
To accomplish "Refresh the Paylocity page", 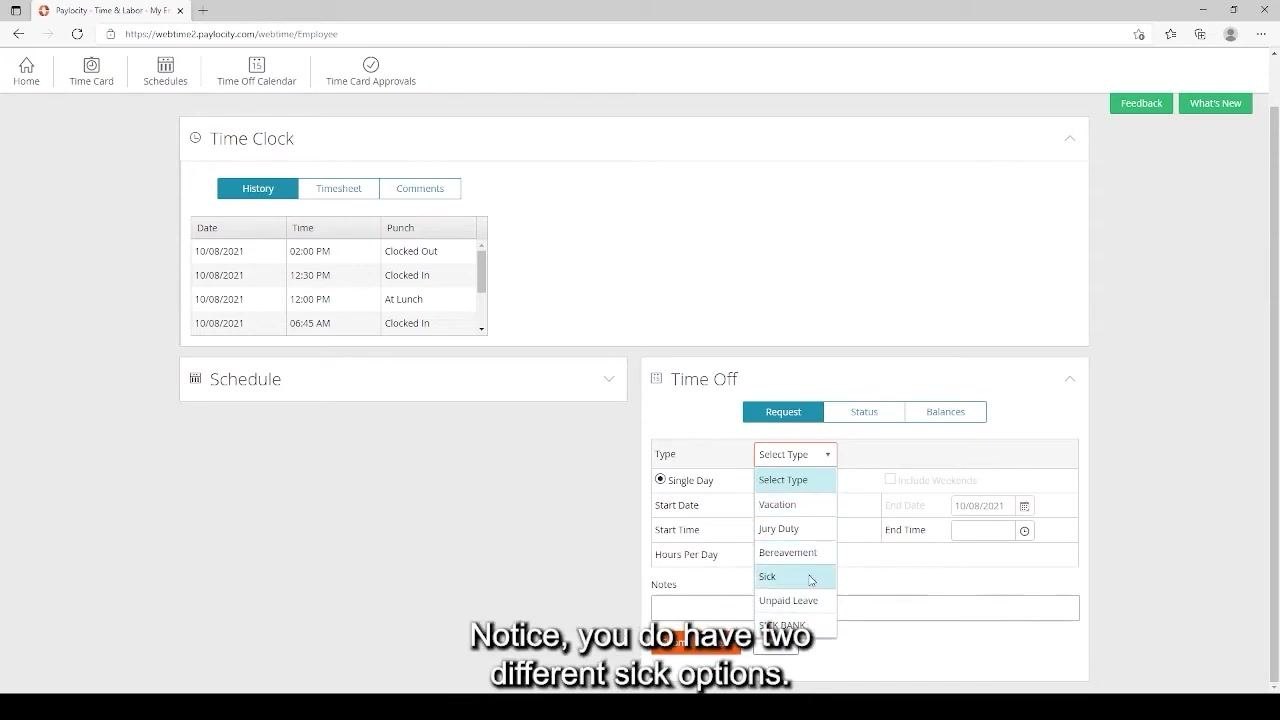I will tap(77, 34).
